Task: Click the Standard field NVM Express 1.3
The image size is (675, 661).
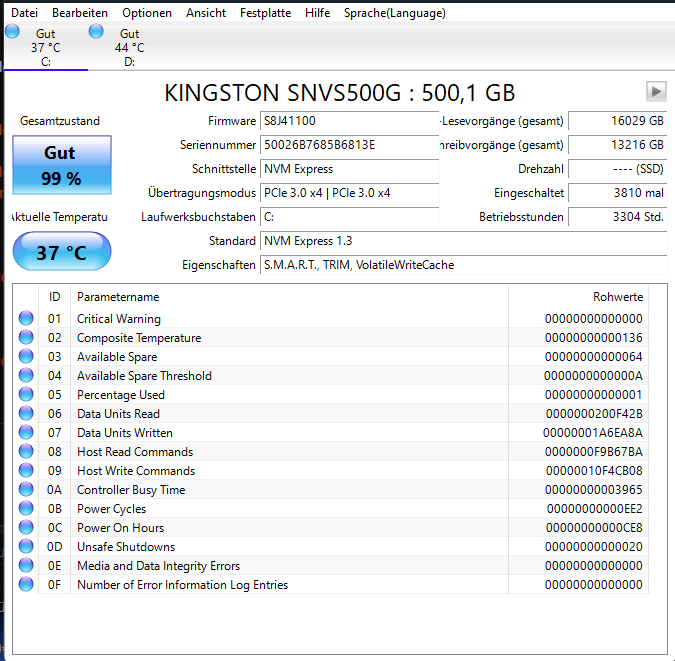Action: [x=464, y=241]
